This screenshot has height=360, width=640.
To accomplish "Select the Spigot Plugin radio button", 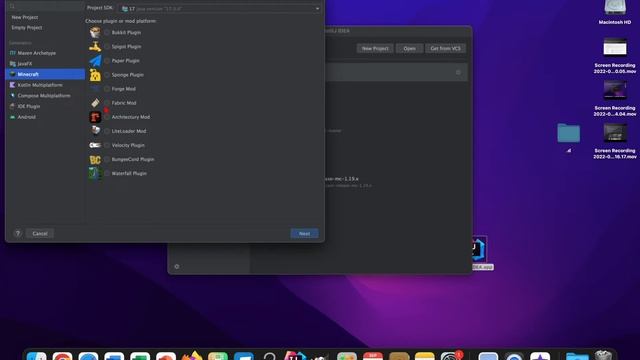I will click(107, 47).
